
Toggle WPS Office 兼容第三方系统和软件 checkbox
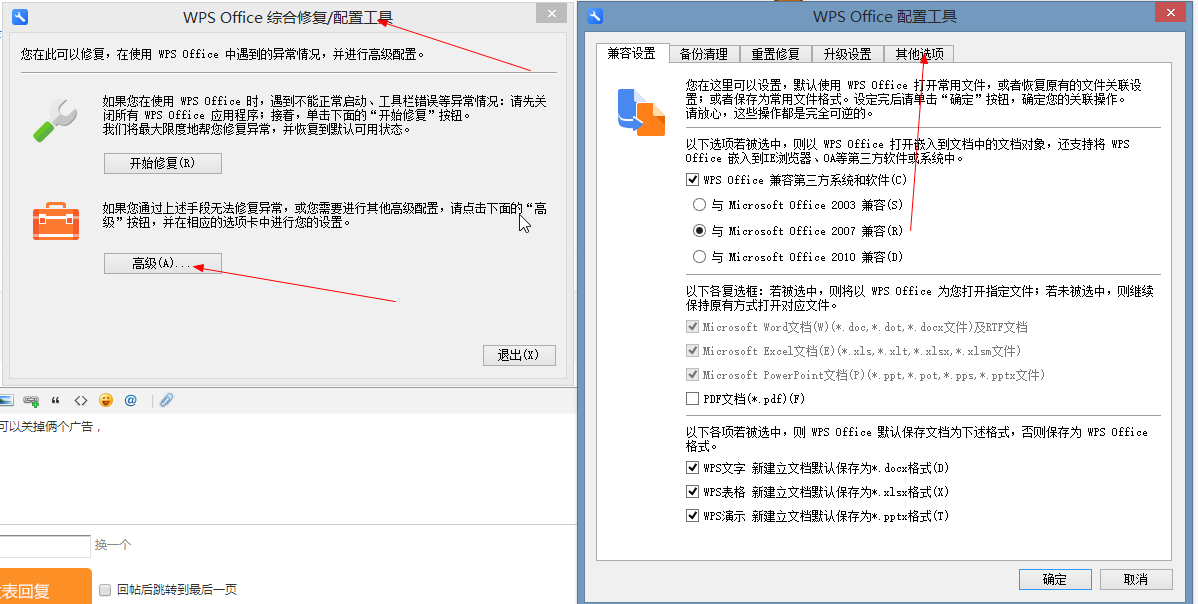pos(692,179)
